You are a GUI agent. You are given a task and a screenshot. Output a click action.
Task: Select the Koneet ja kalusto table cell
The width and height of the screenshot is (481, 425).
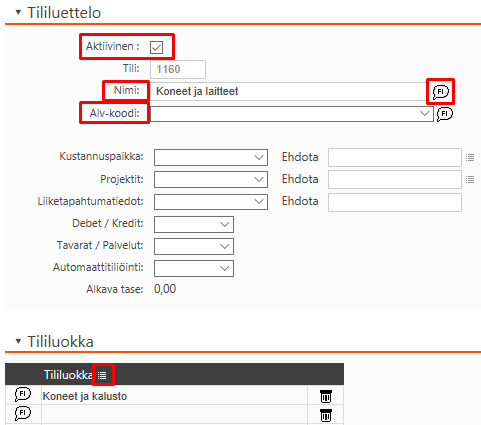[174, 396]
